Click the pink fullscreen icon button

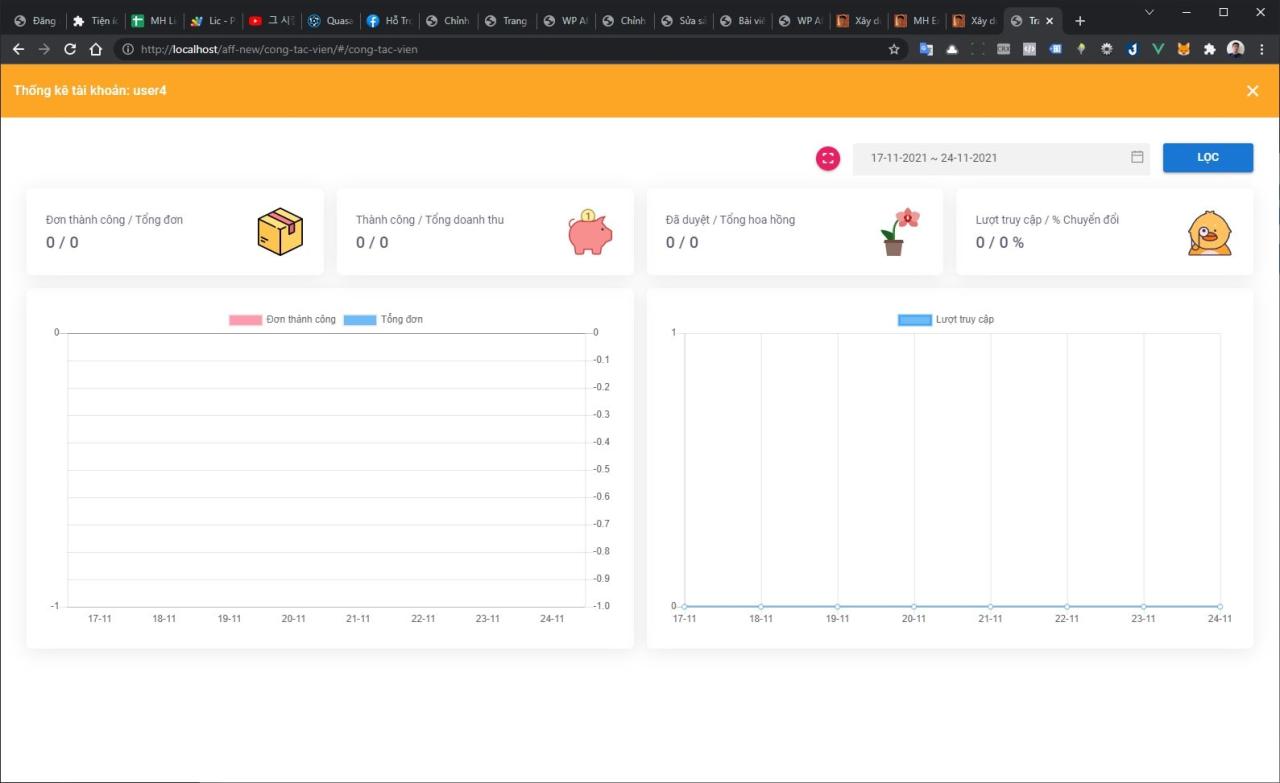coord(828,158)
